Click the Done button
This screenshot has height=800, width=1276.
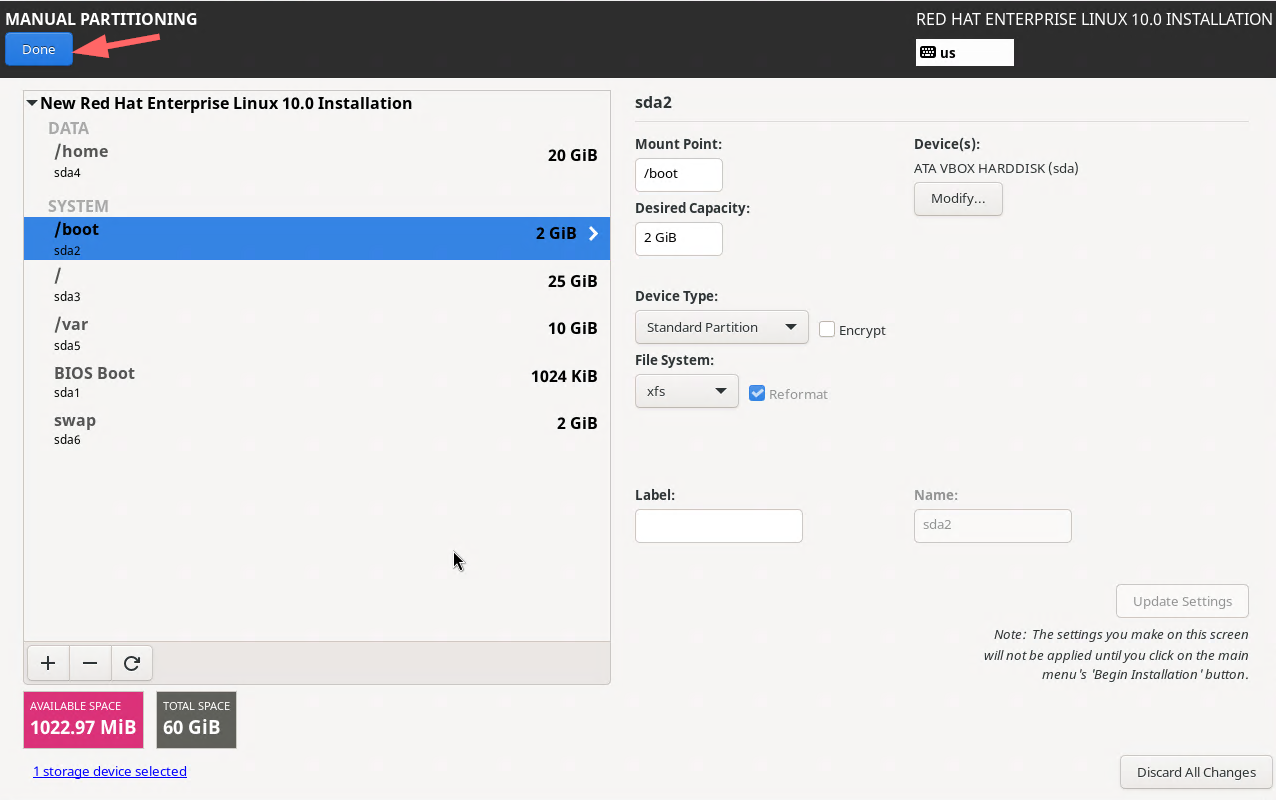coord(39,49)
